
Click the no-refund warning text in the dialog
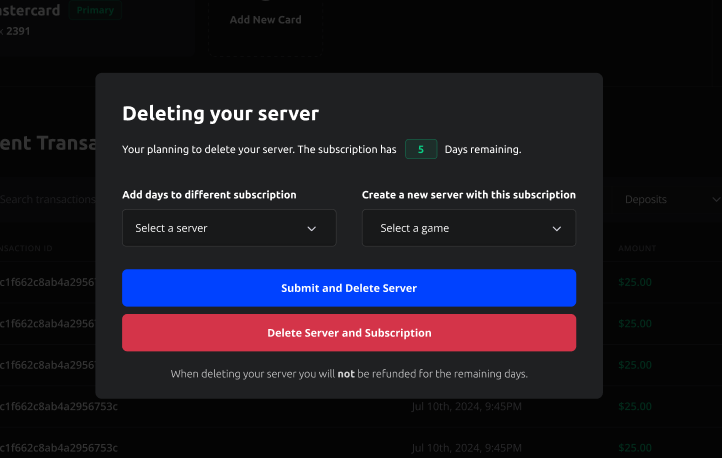pos(349,374)
